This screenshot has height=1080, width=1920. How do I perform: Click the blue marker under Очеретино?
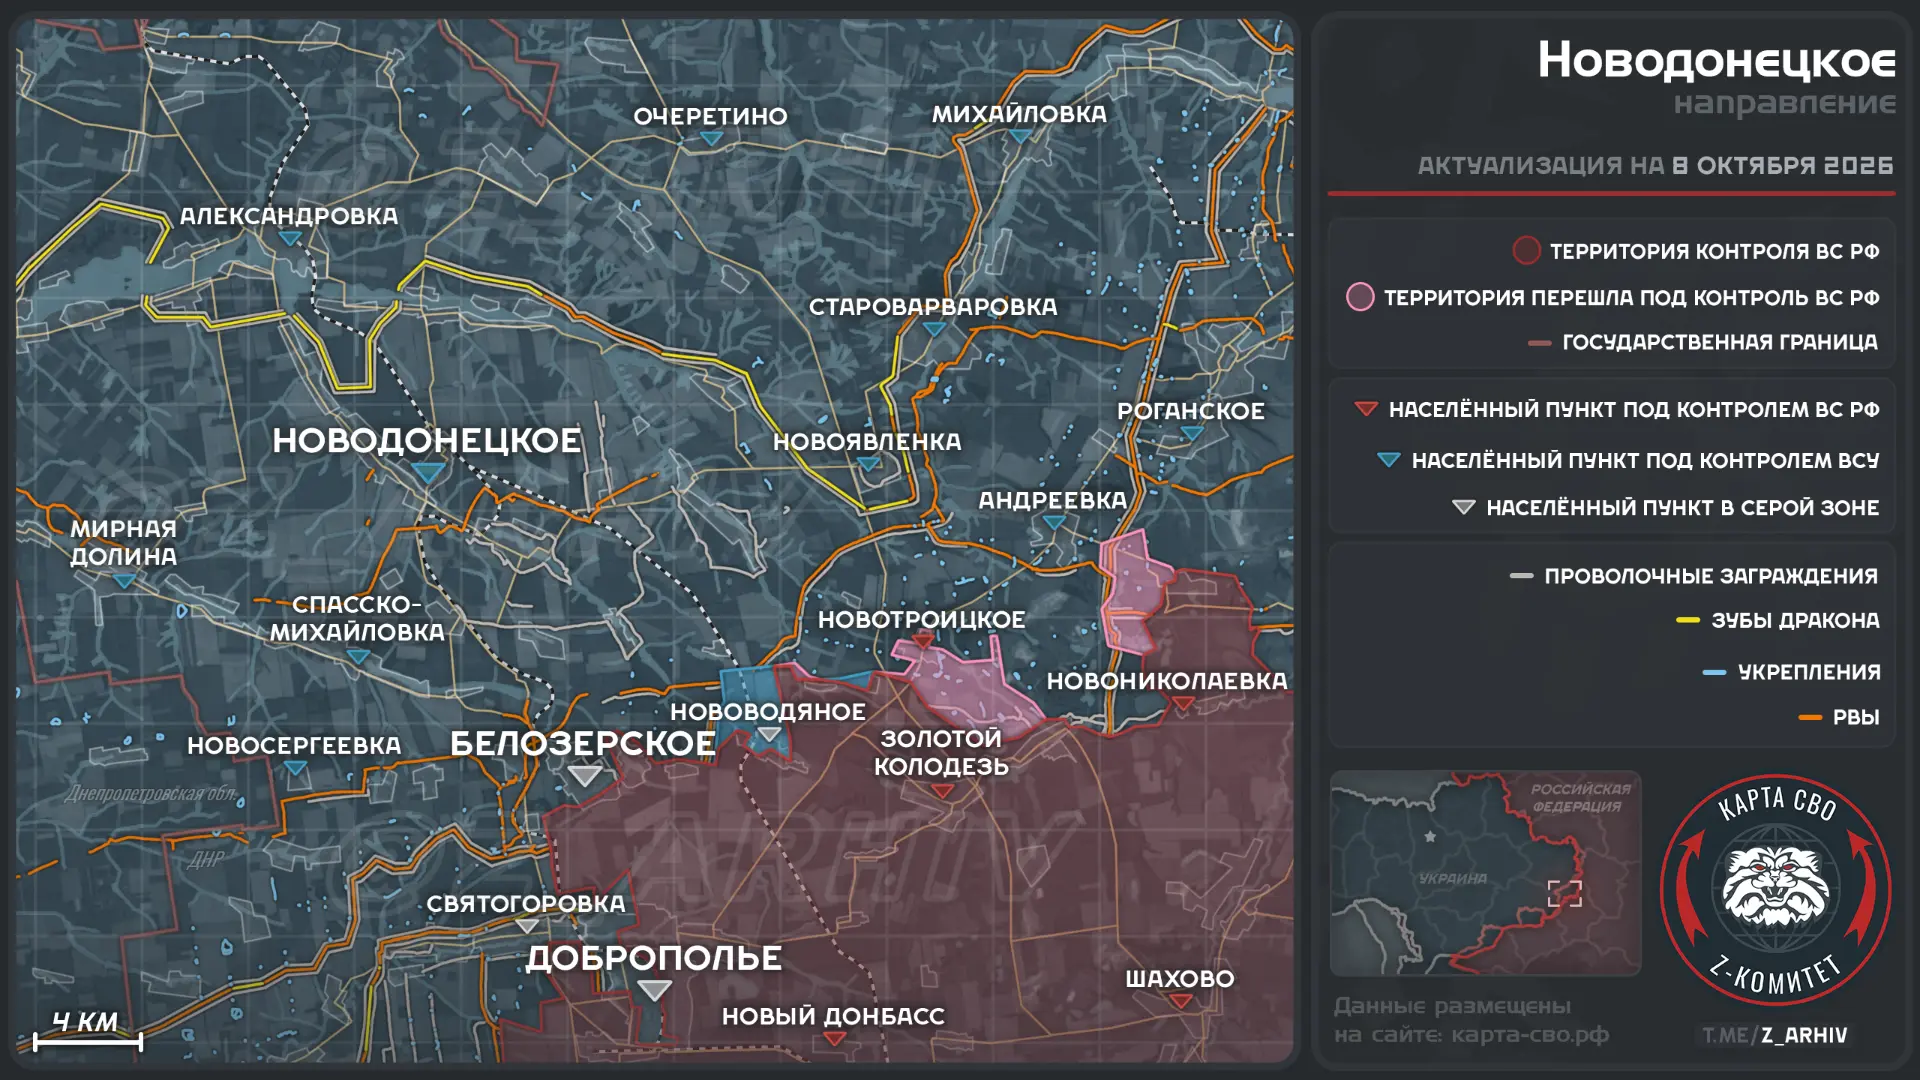(711, 138)
